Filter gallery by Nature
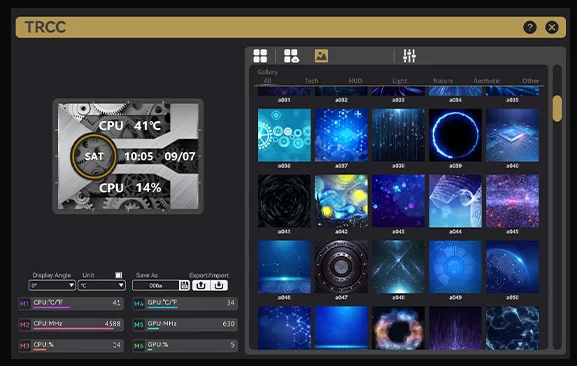The height and width of the screenshot is (366, 577). 443,81
